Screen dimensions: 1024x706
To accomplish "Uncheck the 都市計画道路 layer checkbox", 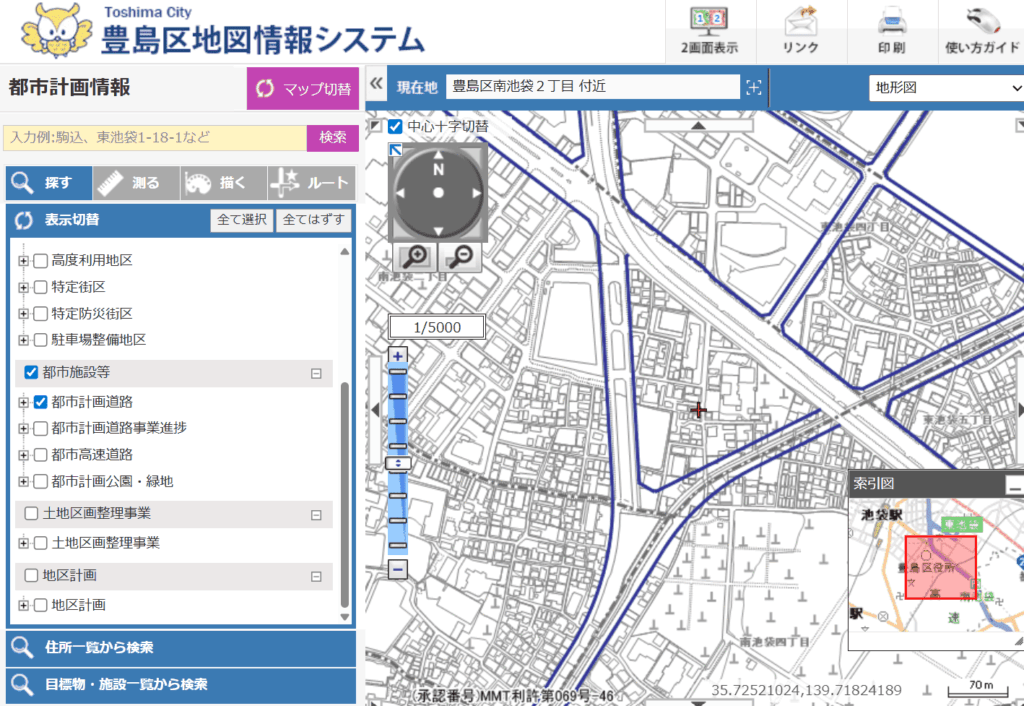I will click(41, 402).
